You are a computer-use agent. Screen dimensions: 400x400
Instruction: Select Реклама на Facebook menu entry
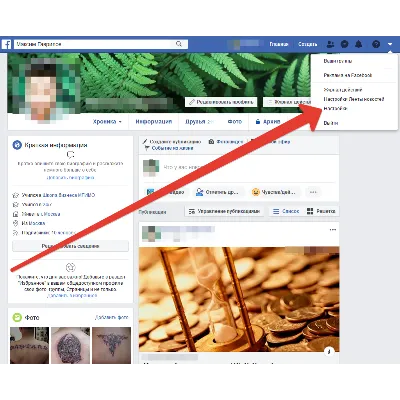pyautogui.click(x=348, y=75)
